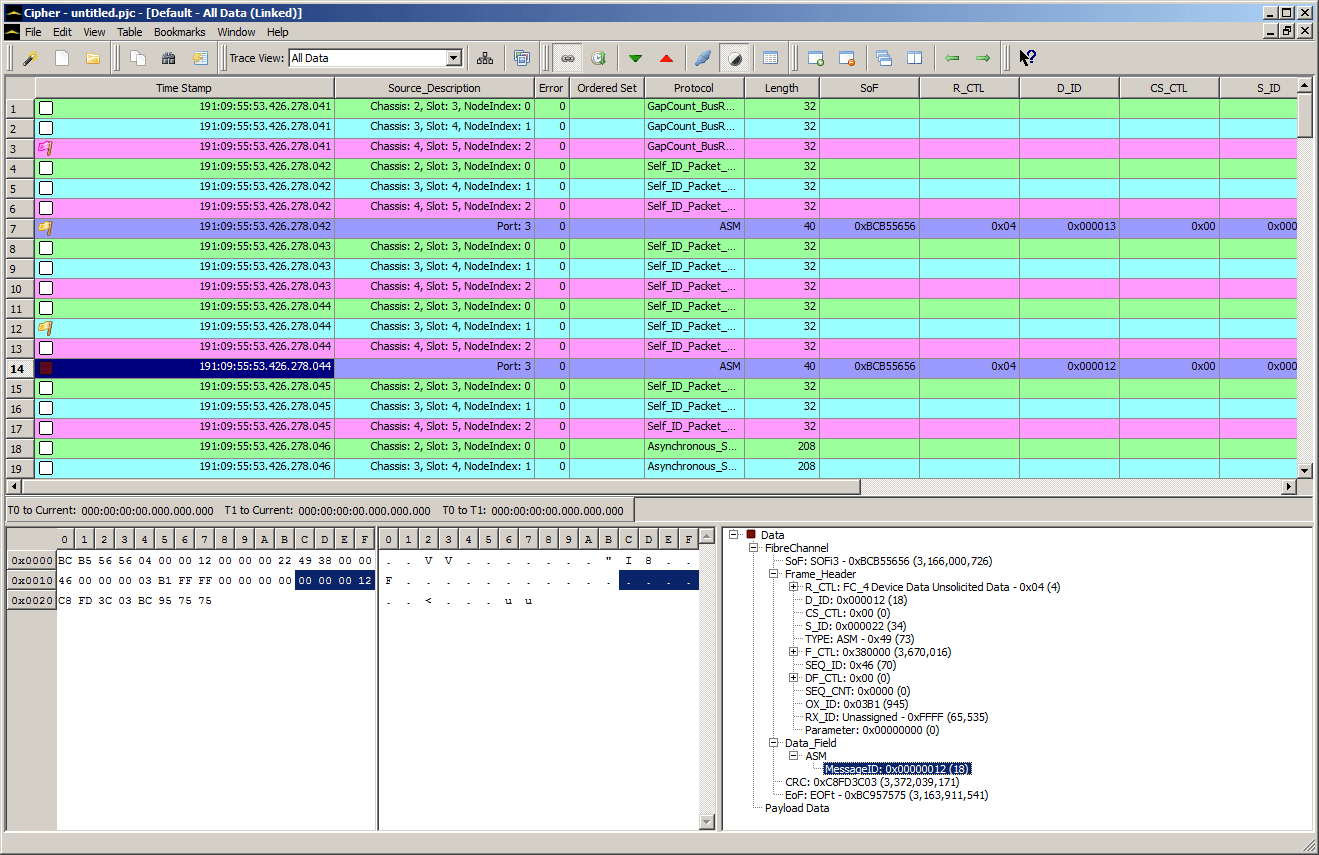Click the binoculars find icon
1319x855 pixels.
[x=168, y=58]
